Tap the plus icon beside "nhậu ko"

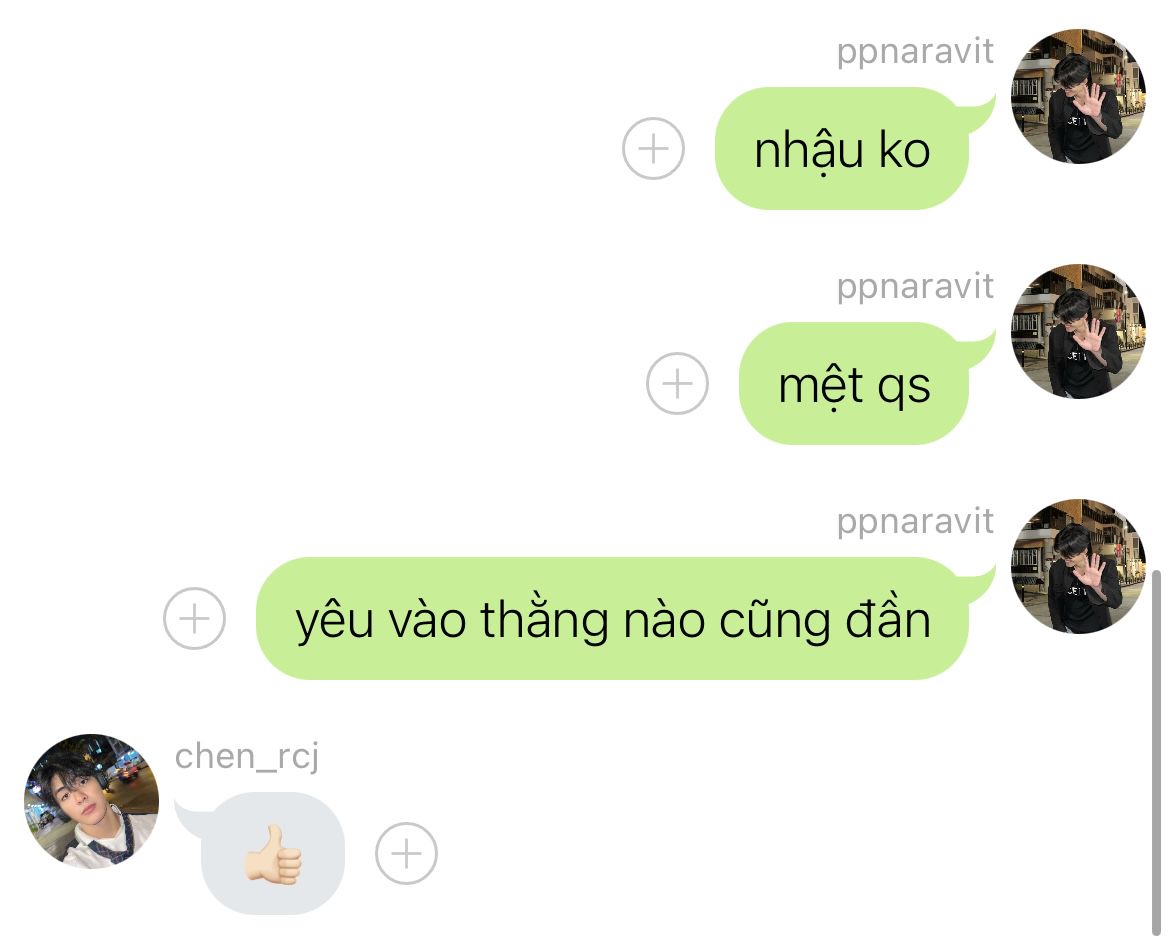point(653,149)
